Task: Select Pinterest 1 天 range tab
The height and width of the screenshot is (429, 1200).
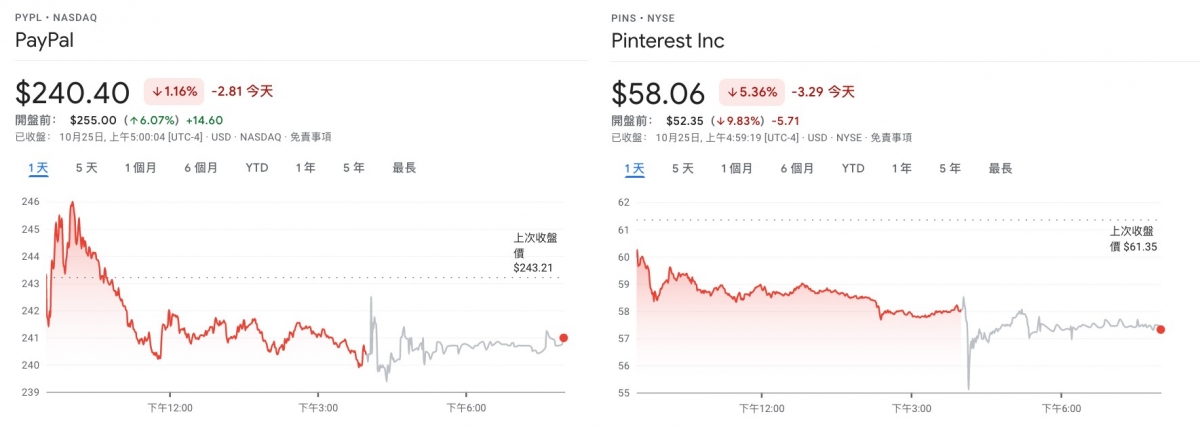Action: click(x=634, y=168)
